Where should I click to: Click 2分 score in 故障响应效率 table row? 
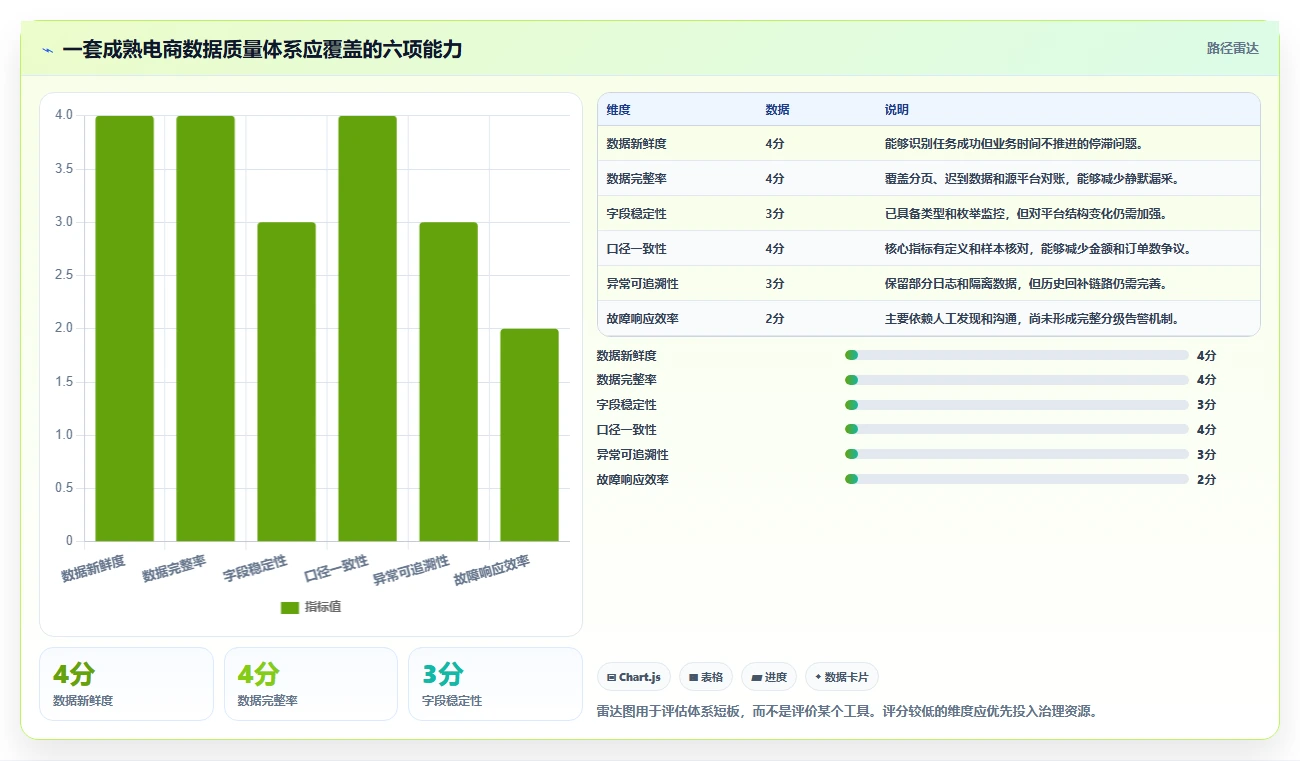tap(775, 319)
